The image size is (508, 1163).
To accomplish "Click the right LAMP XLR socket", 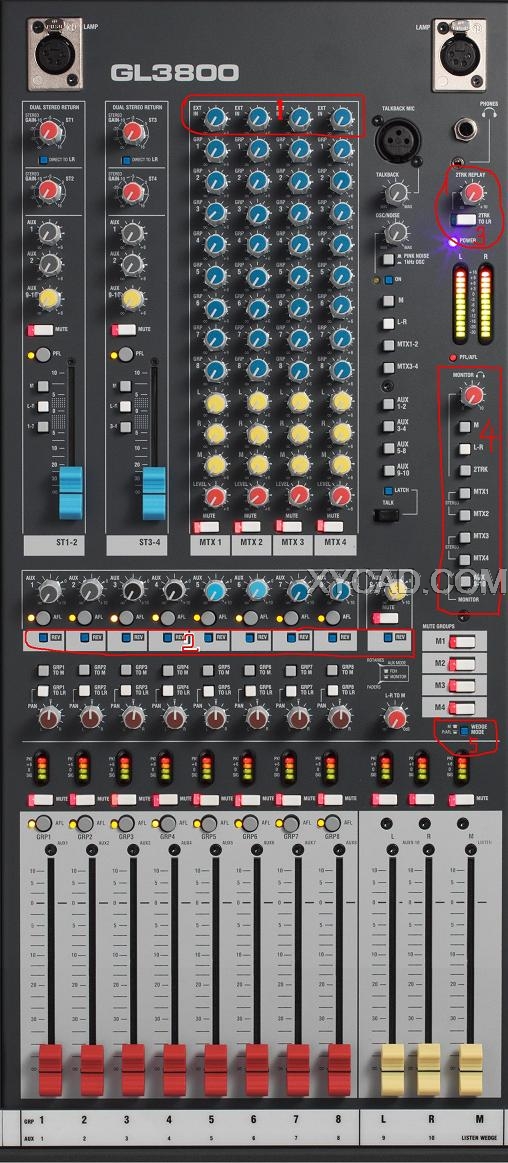I will pos(461,53).
